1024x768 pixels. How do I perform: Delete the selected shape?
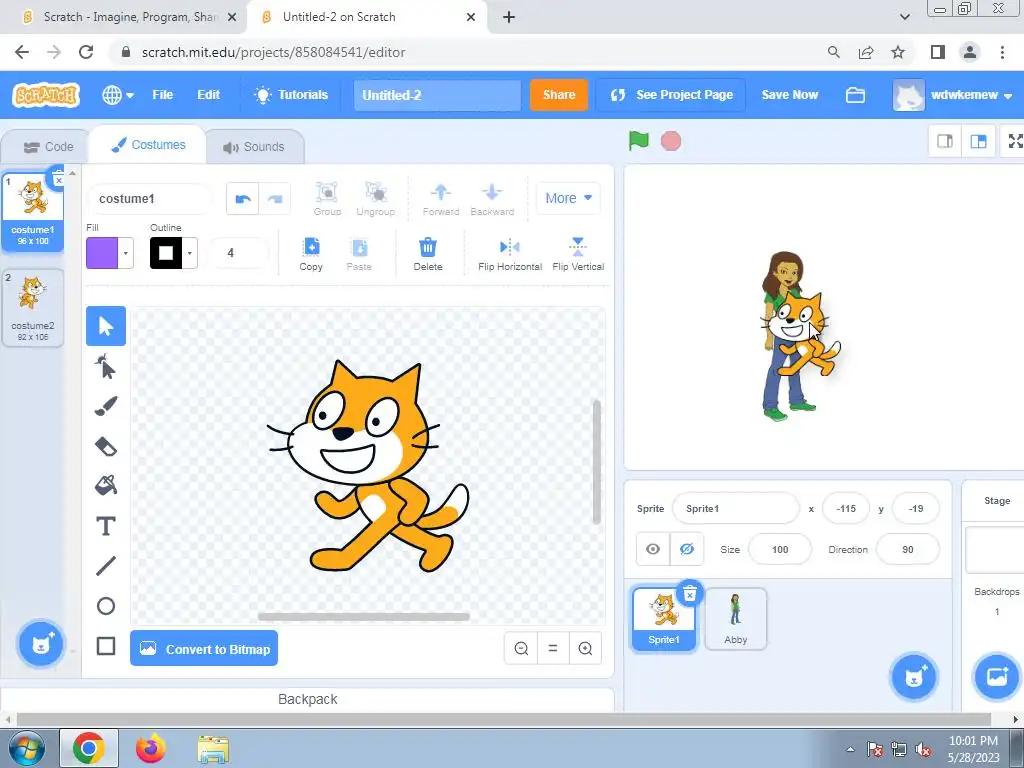(428, 254)
